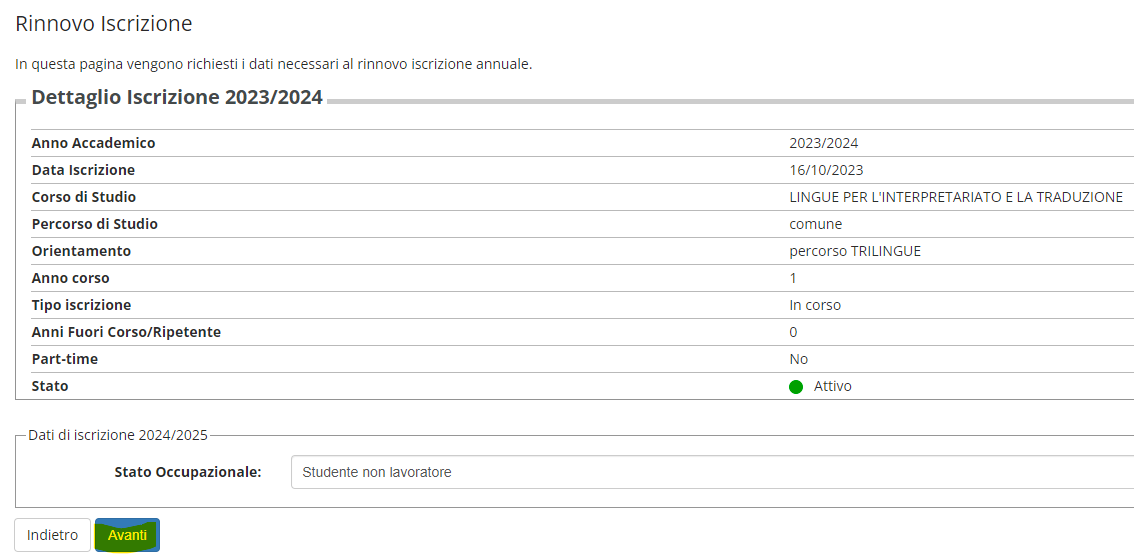The width and height of the screenshot is (1134, 560).
Task: Click the introductory page description sentence
Action: 273,64
